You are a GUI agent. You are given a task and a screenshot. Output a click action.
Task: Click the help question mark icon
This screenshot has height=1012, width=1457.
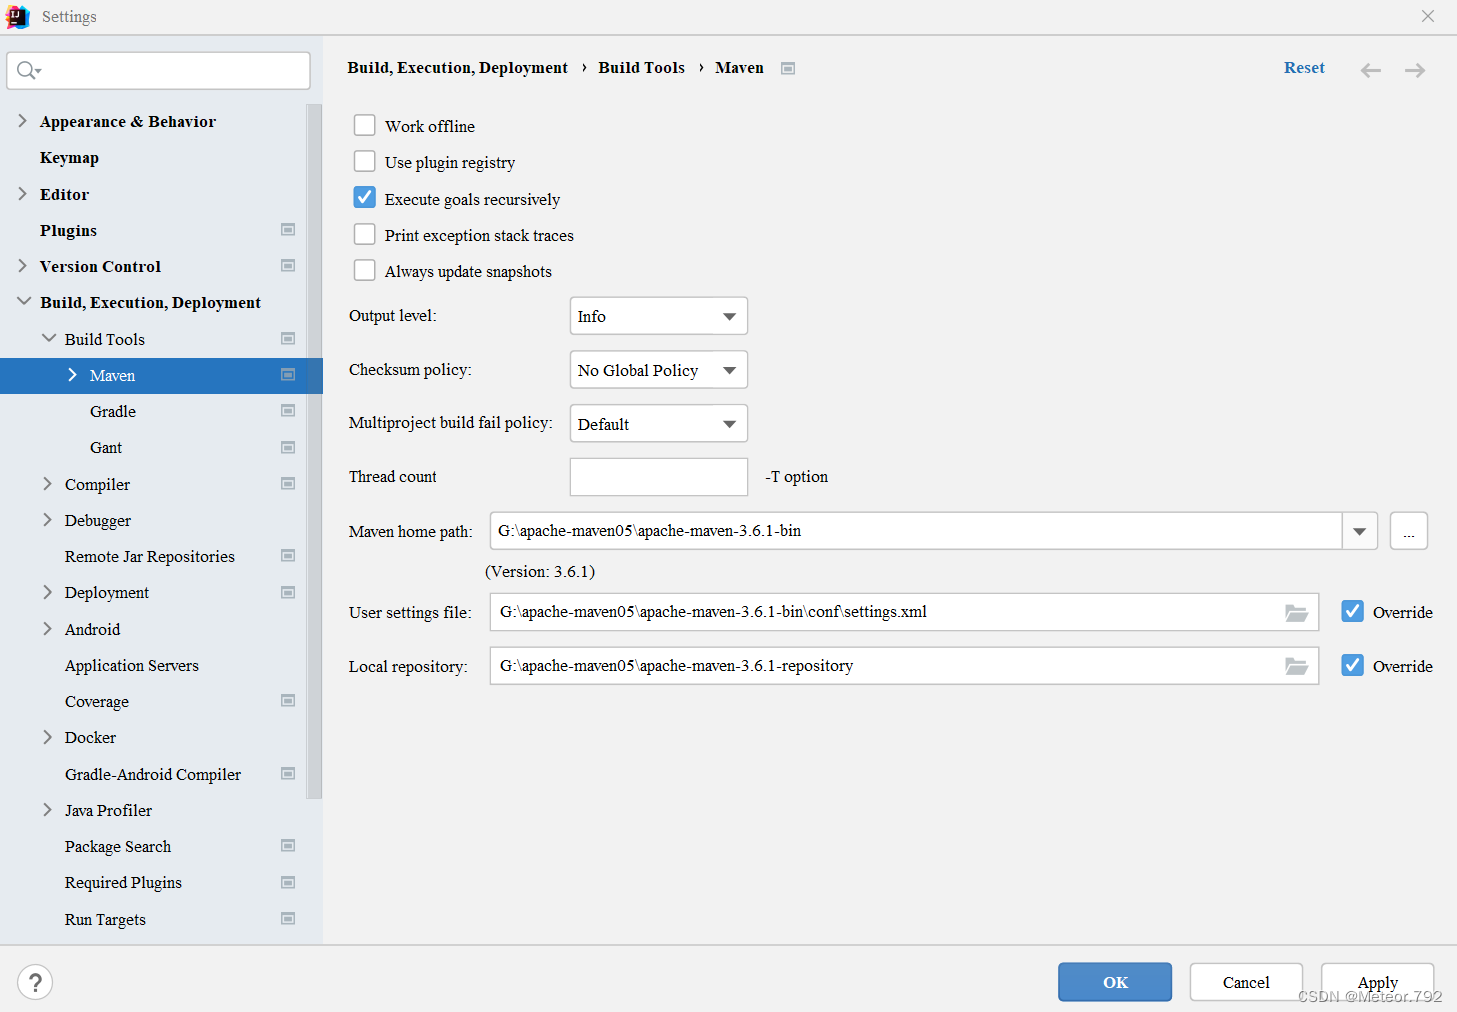[x=35, y=982]
